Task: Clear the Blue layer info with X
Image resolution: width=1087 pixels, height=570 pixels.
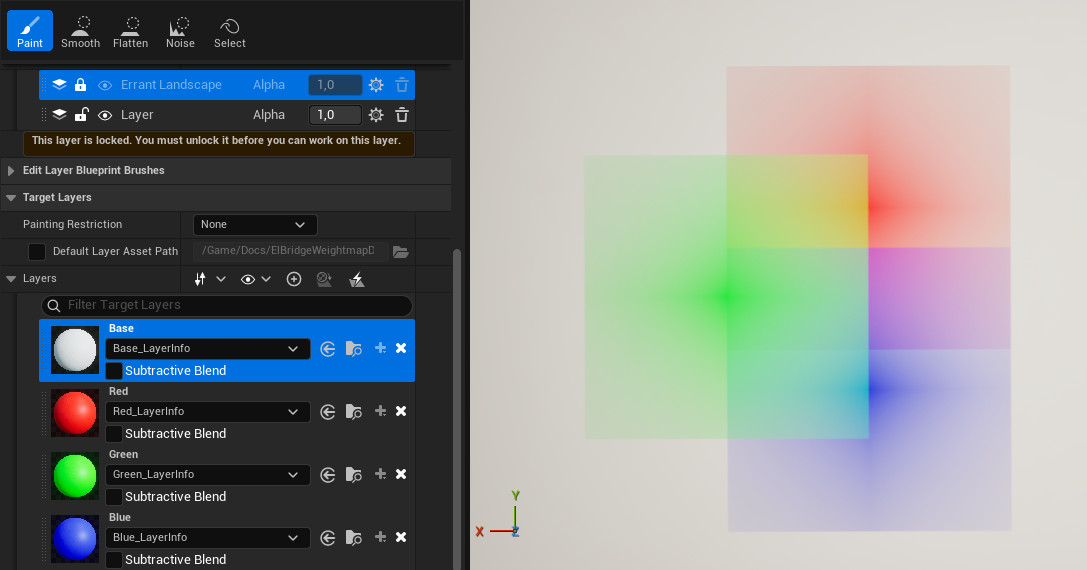Action: (401, 537)
